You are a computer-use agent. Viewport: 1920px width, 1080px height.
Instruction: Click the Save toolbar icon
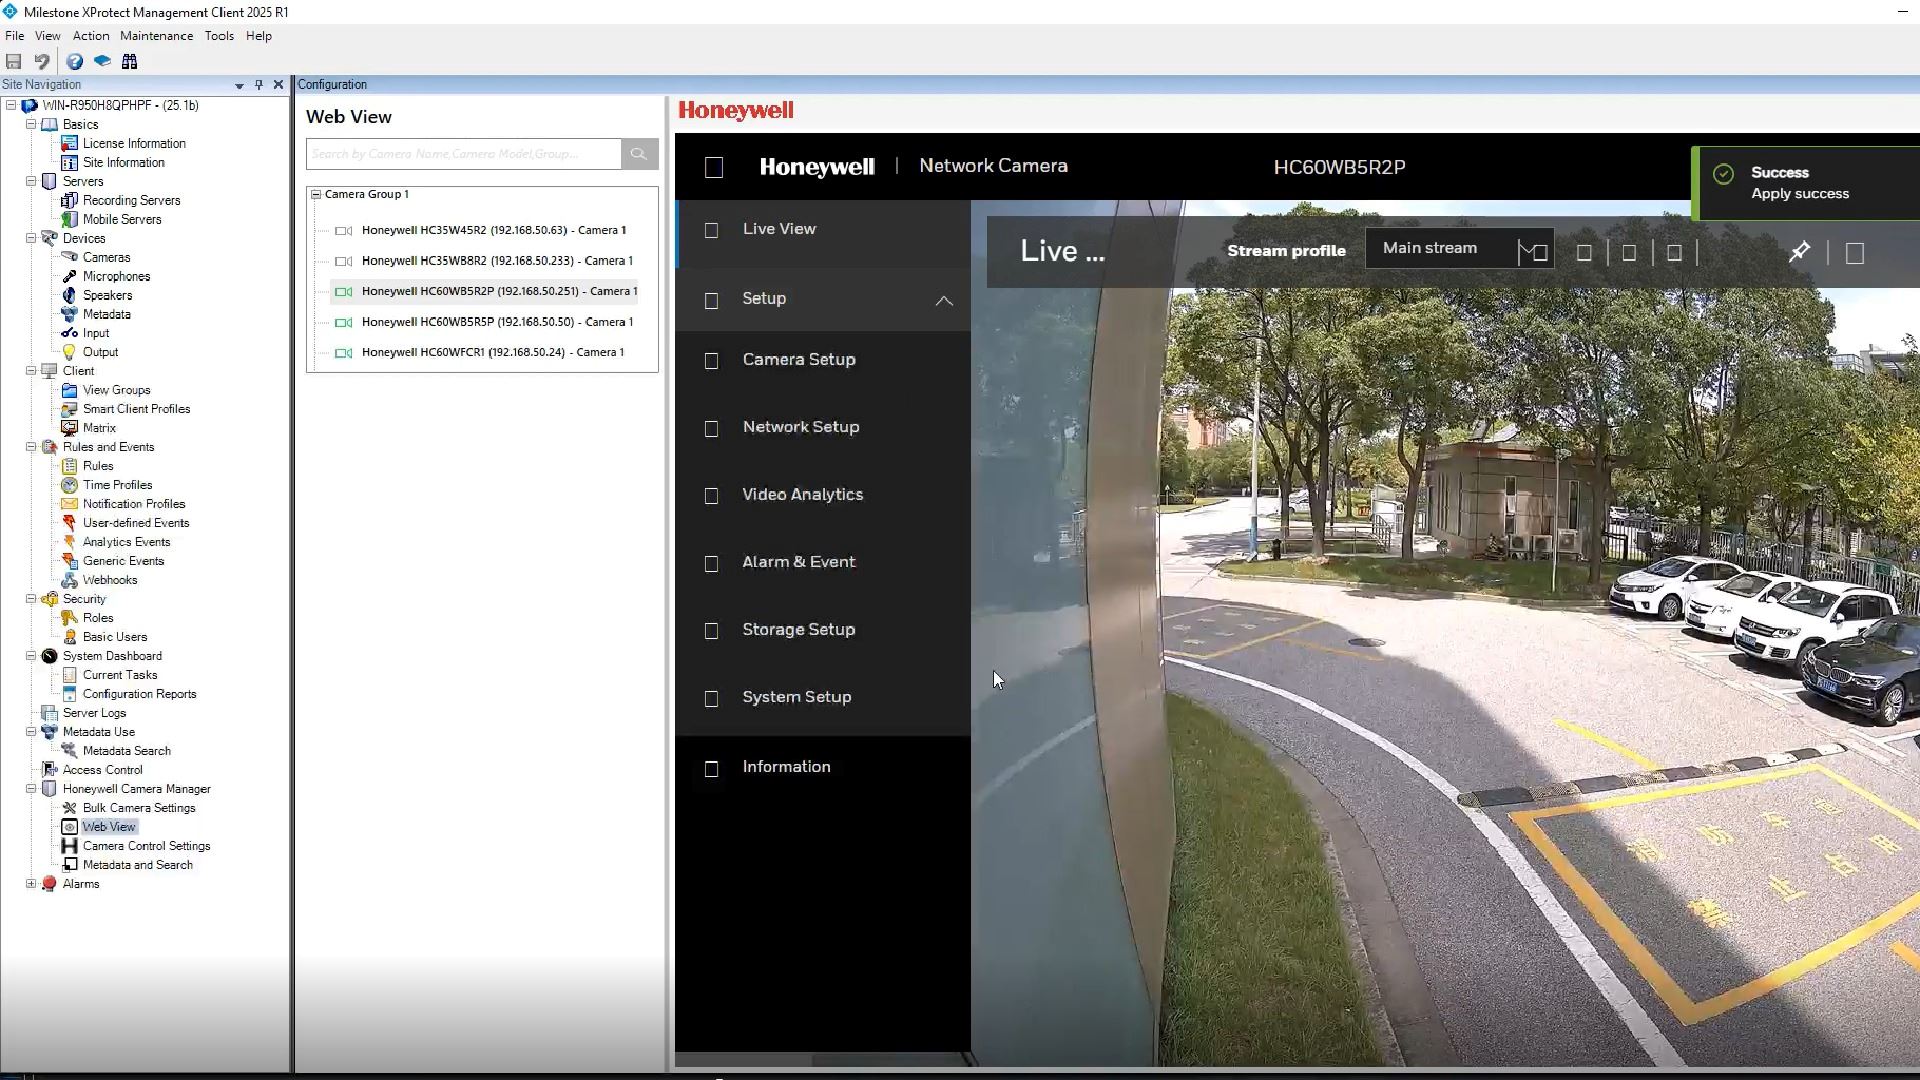(x=14, y=62)
